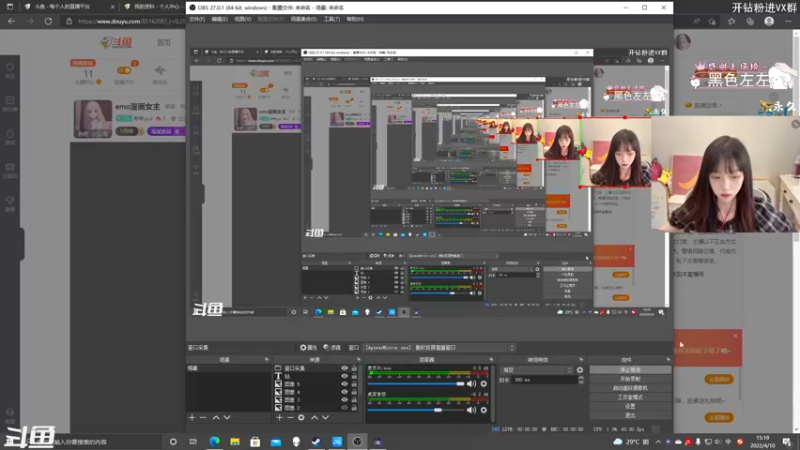Screen dimensions: 800x450
Task: Pop out the Scenes dock panel
Action: pos(266,360)
